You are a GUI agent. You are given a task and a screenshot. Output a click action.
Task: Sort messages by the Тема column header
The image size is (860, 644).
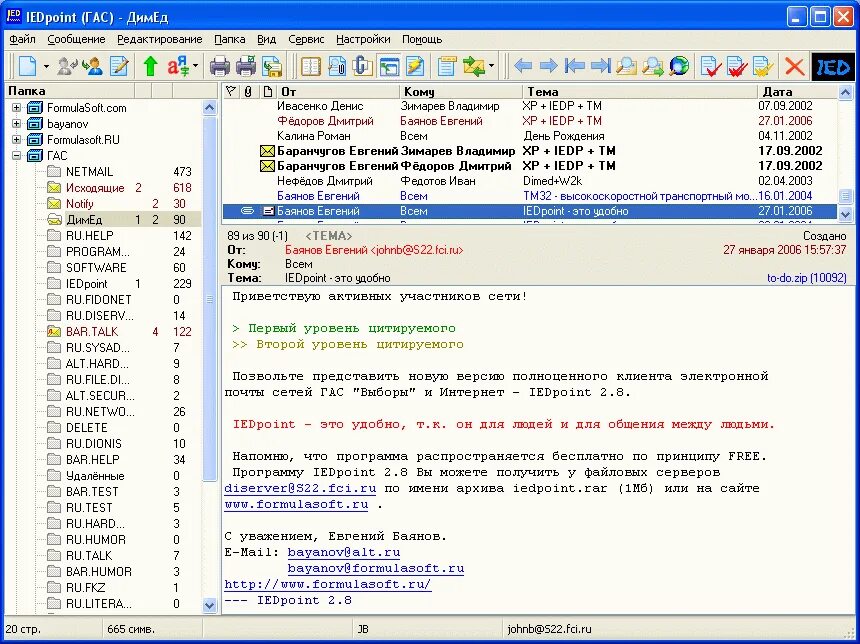point(639,92)
